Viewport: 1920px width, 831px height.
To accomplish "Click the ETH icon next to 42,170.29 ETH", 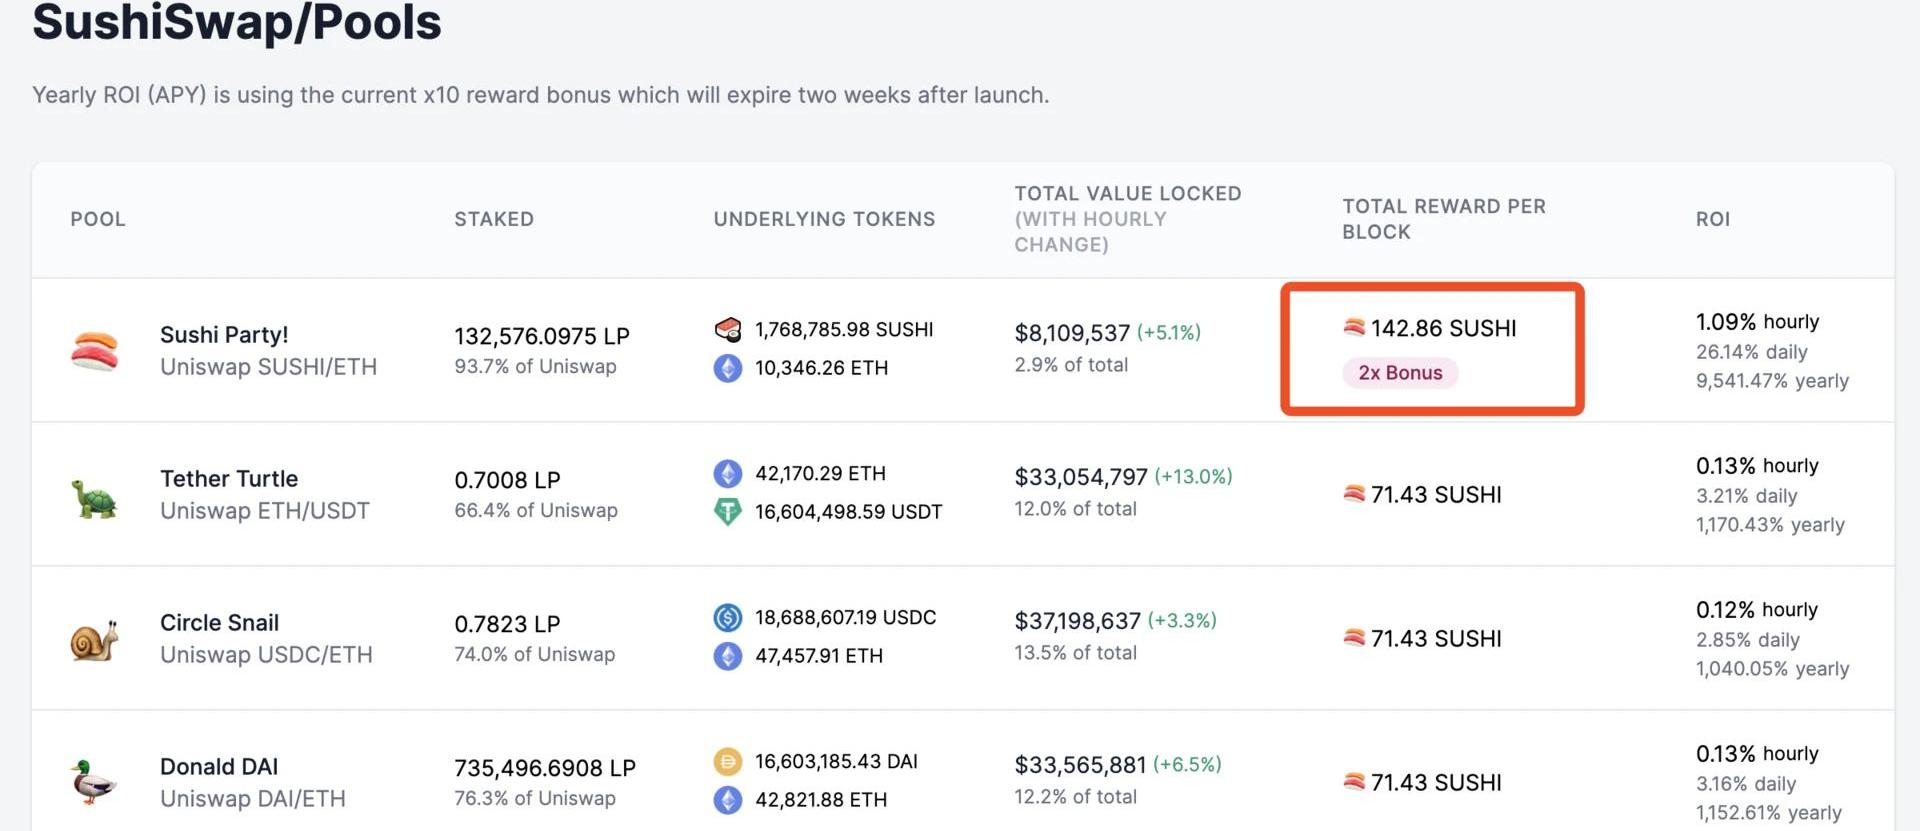I will pyautogui.click(x=728, y=474).
